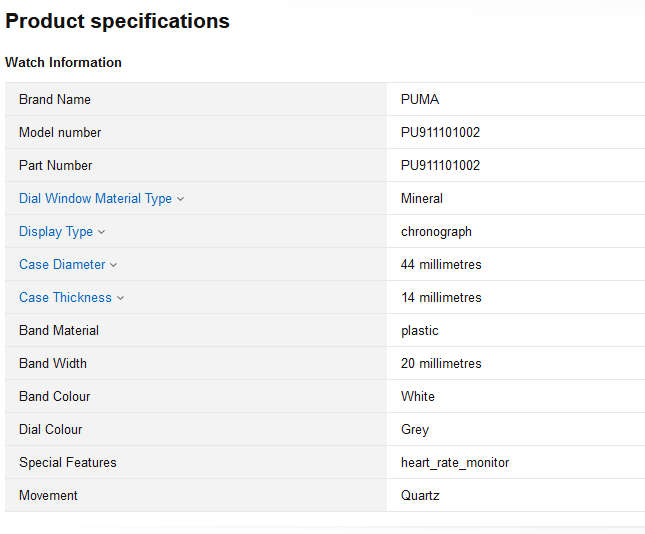
Task: Expand the chevron after Case Thickness
Action: click(121, 298)
